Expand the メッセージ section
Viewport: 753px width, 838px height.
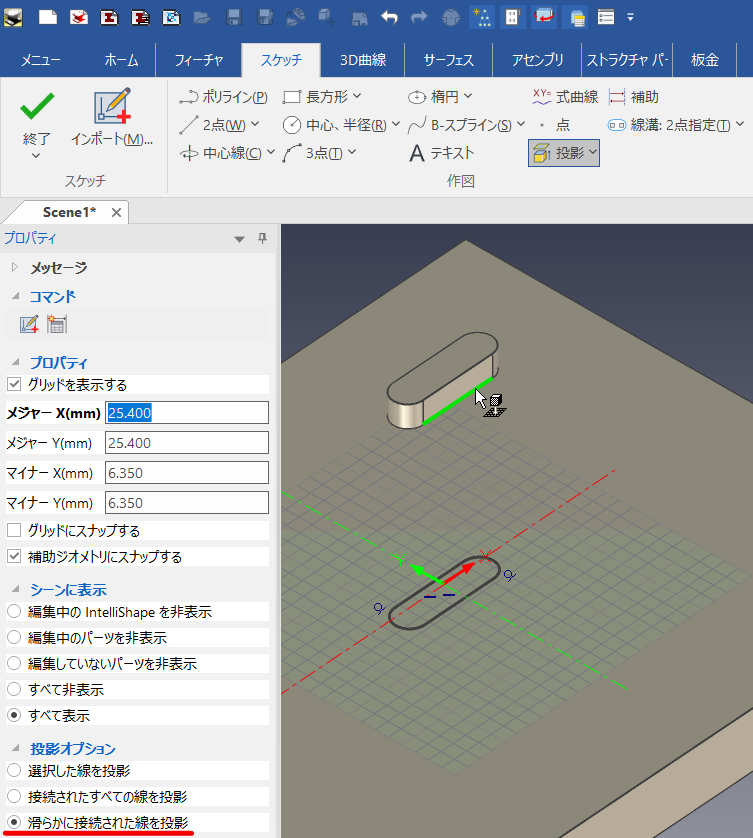14,267
